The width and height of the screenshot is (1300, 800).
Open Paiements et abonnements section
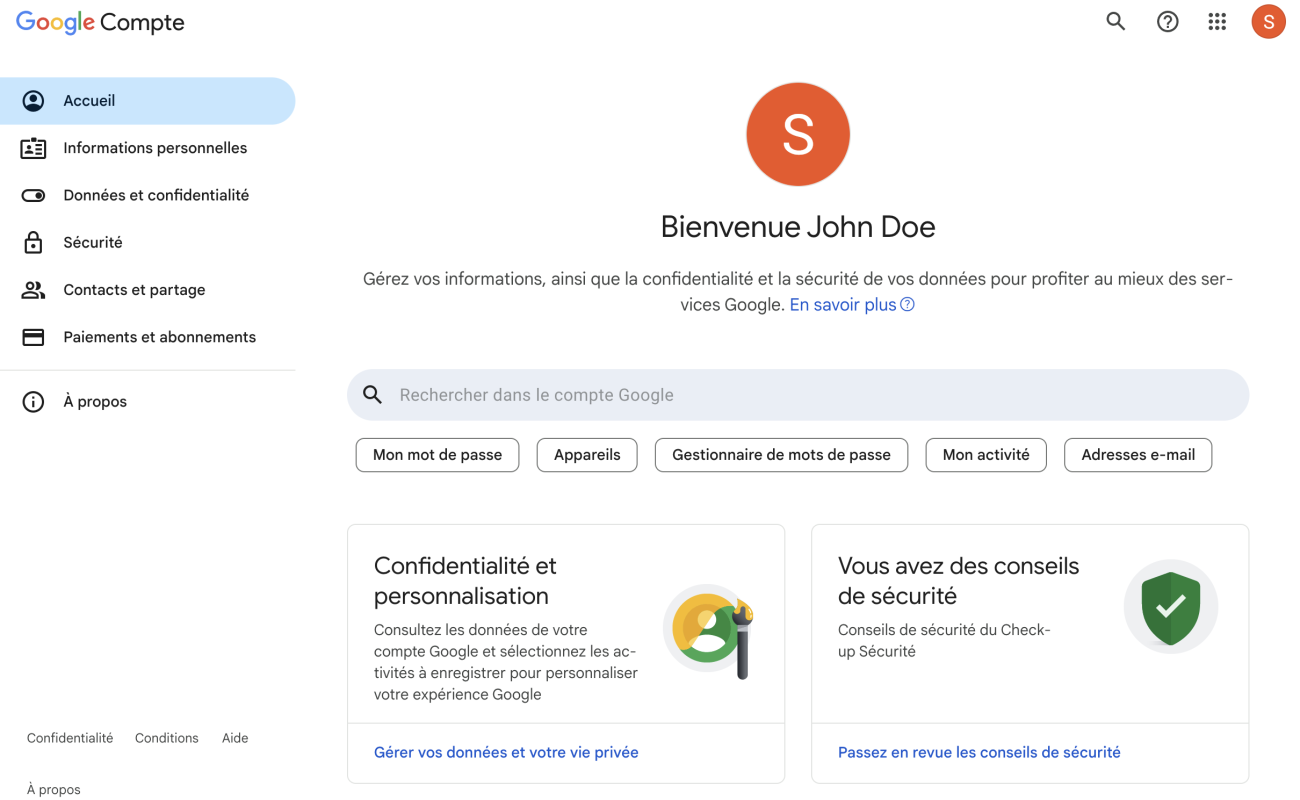click(148, 337)
